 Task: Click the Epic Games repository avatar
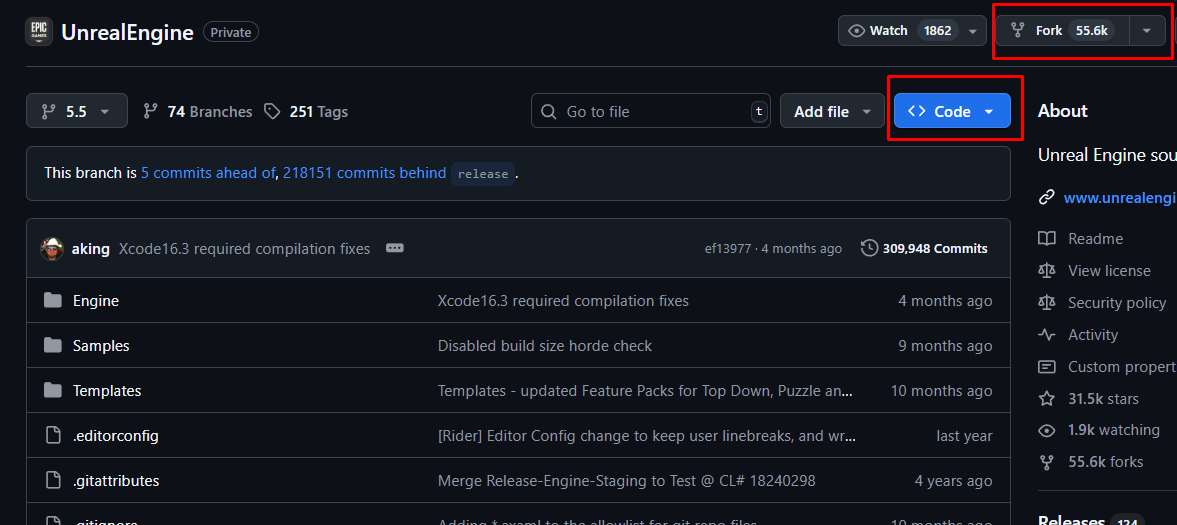(x=39, y=32)
